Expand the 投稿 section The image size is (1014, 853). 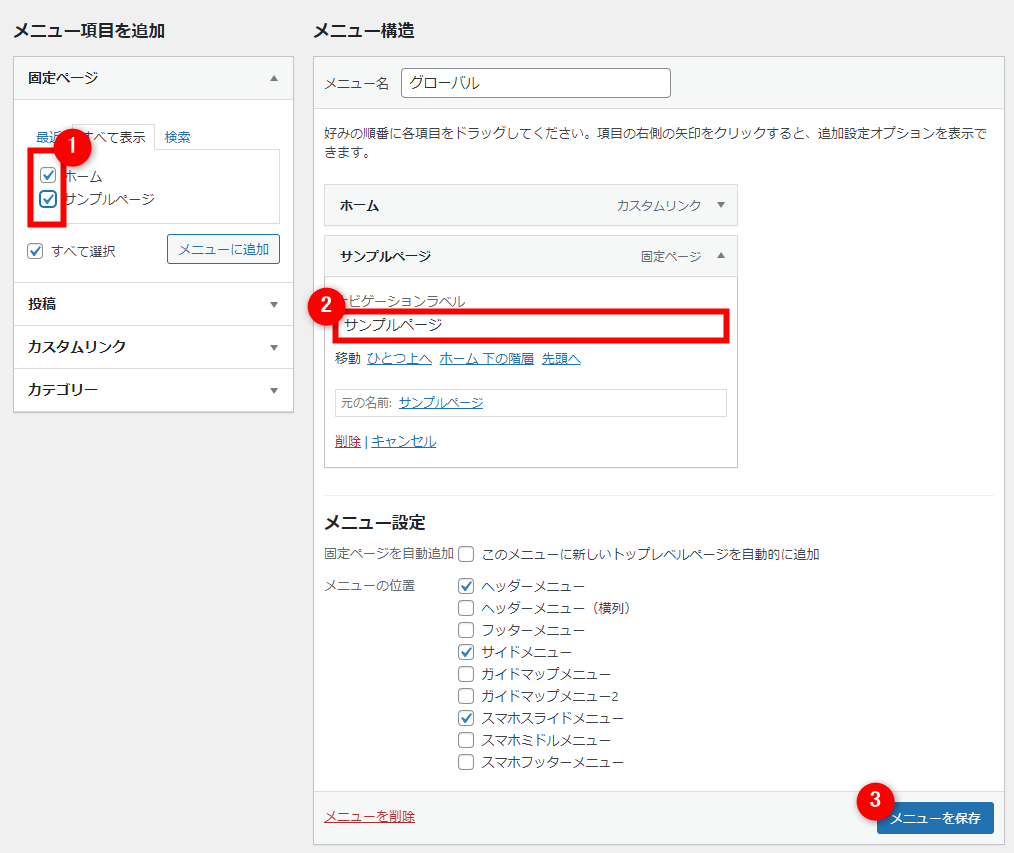click(x=273, y=304)
